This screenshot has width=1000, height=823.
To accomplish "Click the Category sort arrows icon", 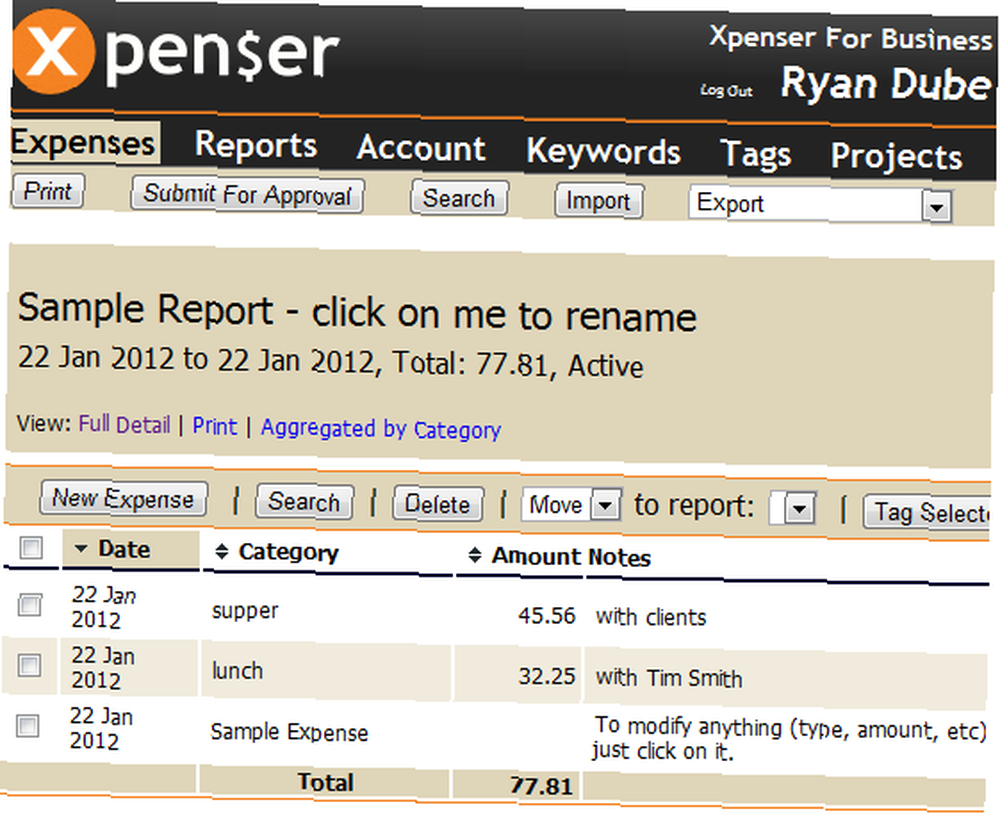I will [221, 551].
